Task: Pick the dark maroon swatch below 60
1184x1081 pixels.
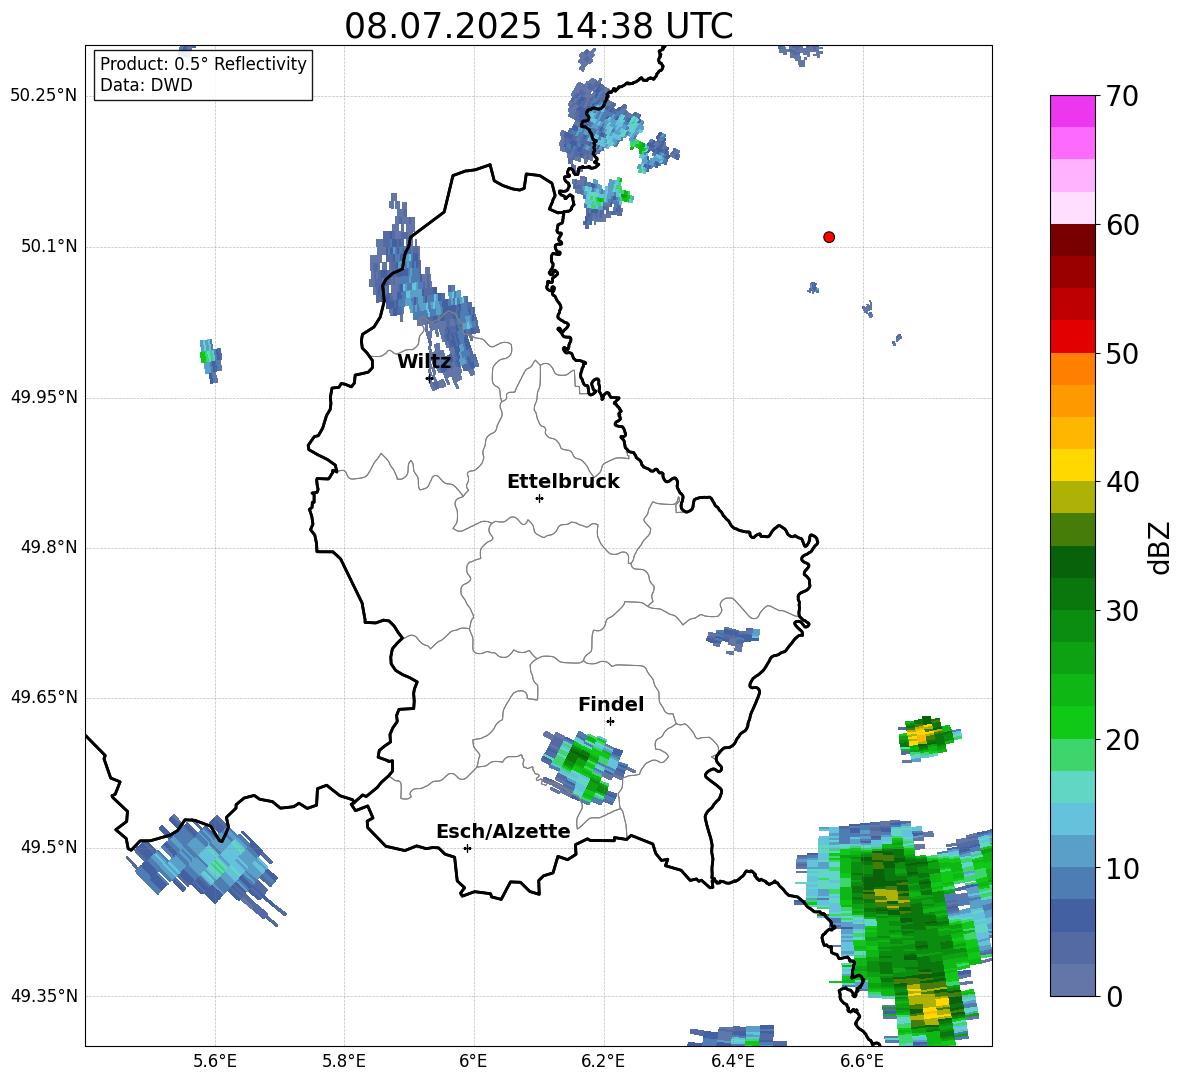Action: [x=1072, y=240]
